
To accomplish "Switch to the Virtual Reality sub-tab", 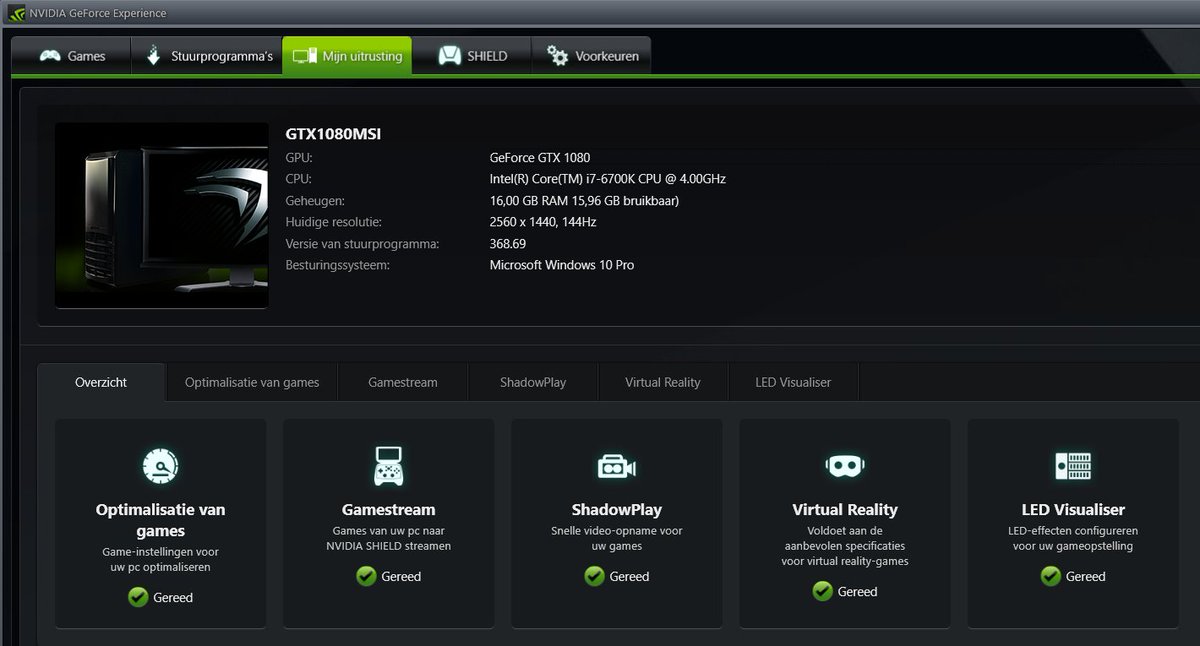I will tap(663, 382).
